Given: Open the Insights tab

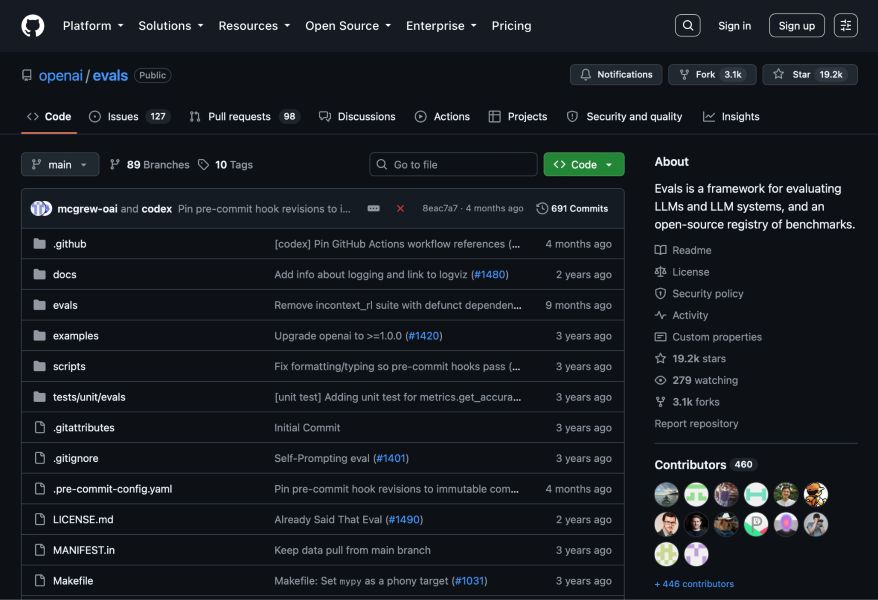Looking at the screenshot, I should pos(731,116).
